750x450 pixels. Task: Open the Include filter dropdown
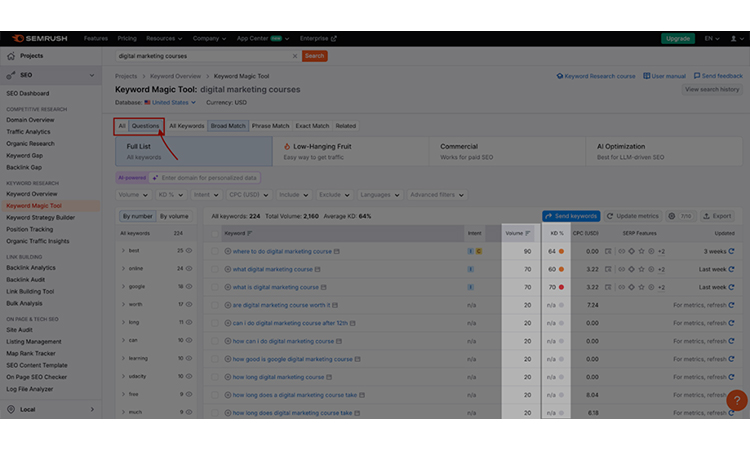[294, 195]
